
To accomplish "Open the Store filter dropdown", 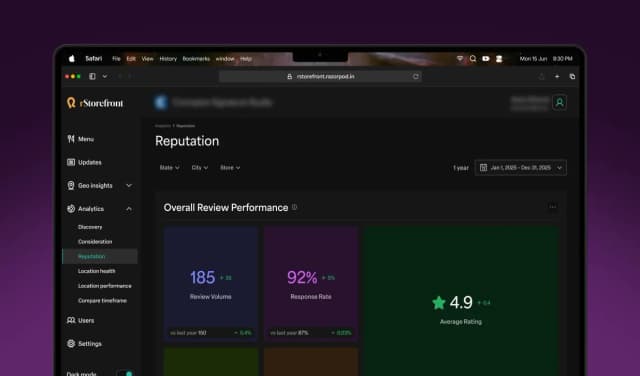I will [230, 168].
